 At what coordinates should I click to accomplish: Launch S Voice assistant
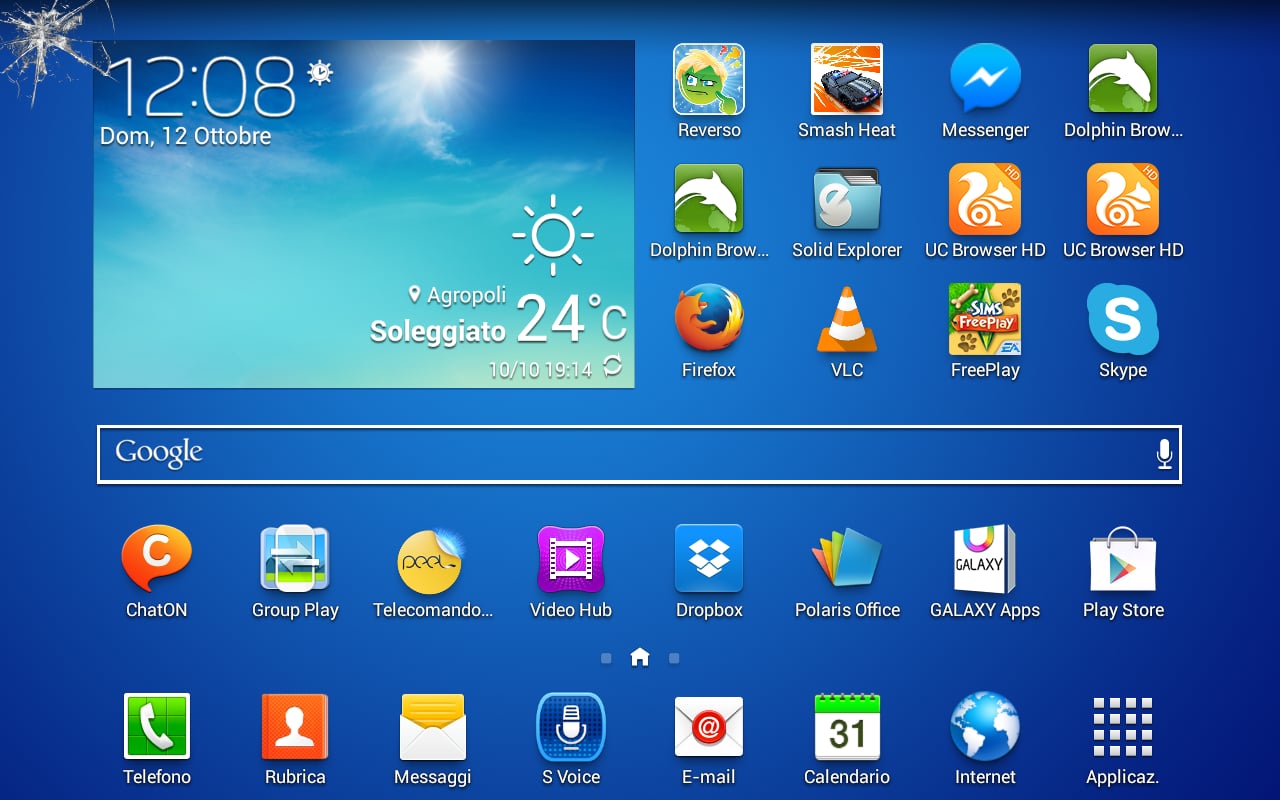(x=571, y=727)
